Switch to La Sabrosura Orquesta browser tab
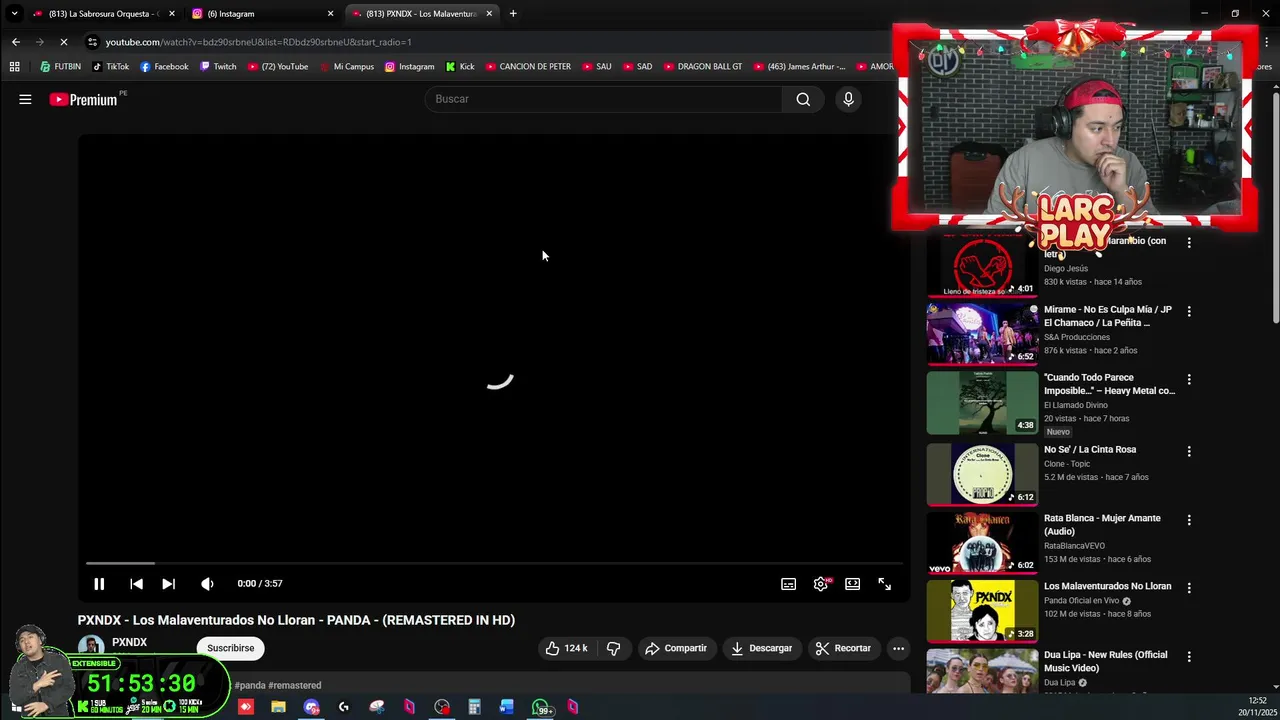 [102, 14]
